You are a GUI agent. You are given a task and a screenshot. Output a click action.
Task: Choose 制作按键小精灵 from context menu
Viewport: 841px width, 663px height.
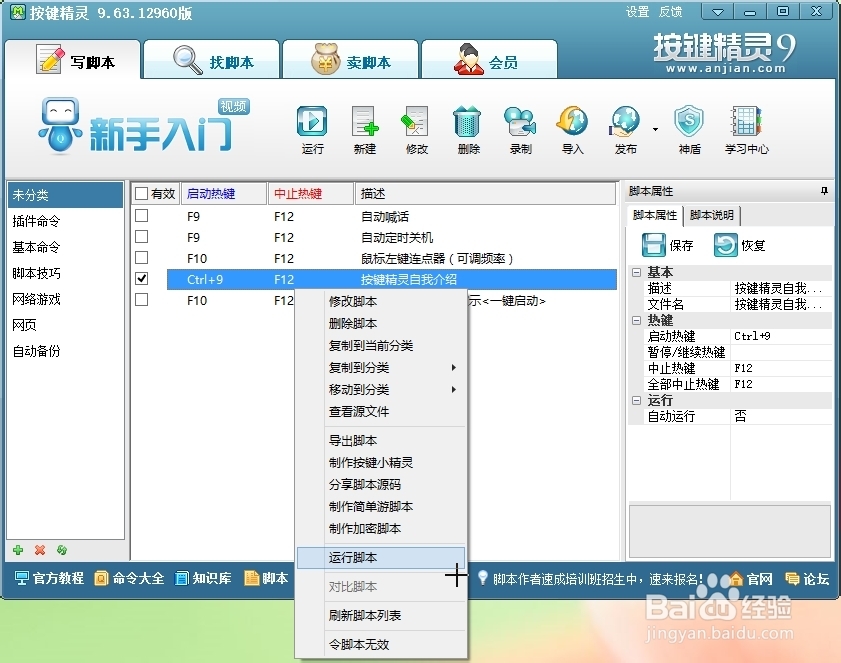(x=381, y=462)
